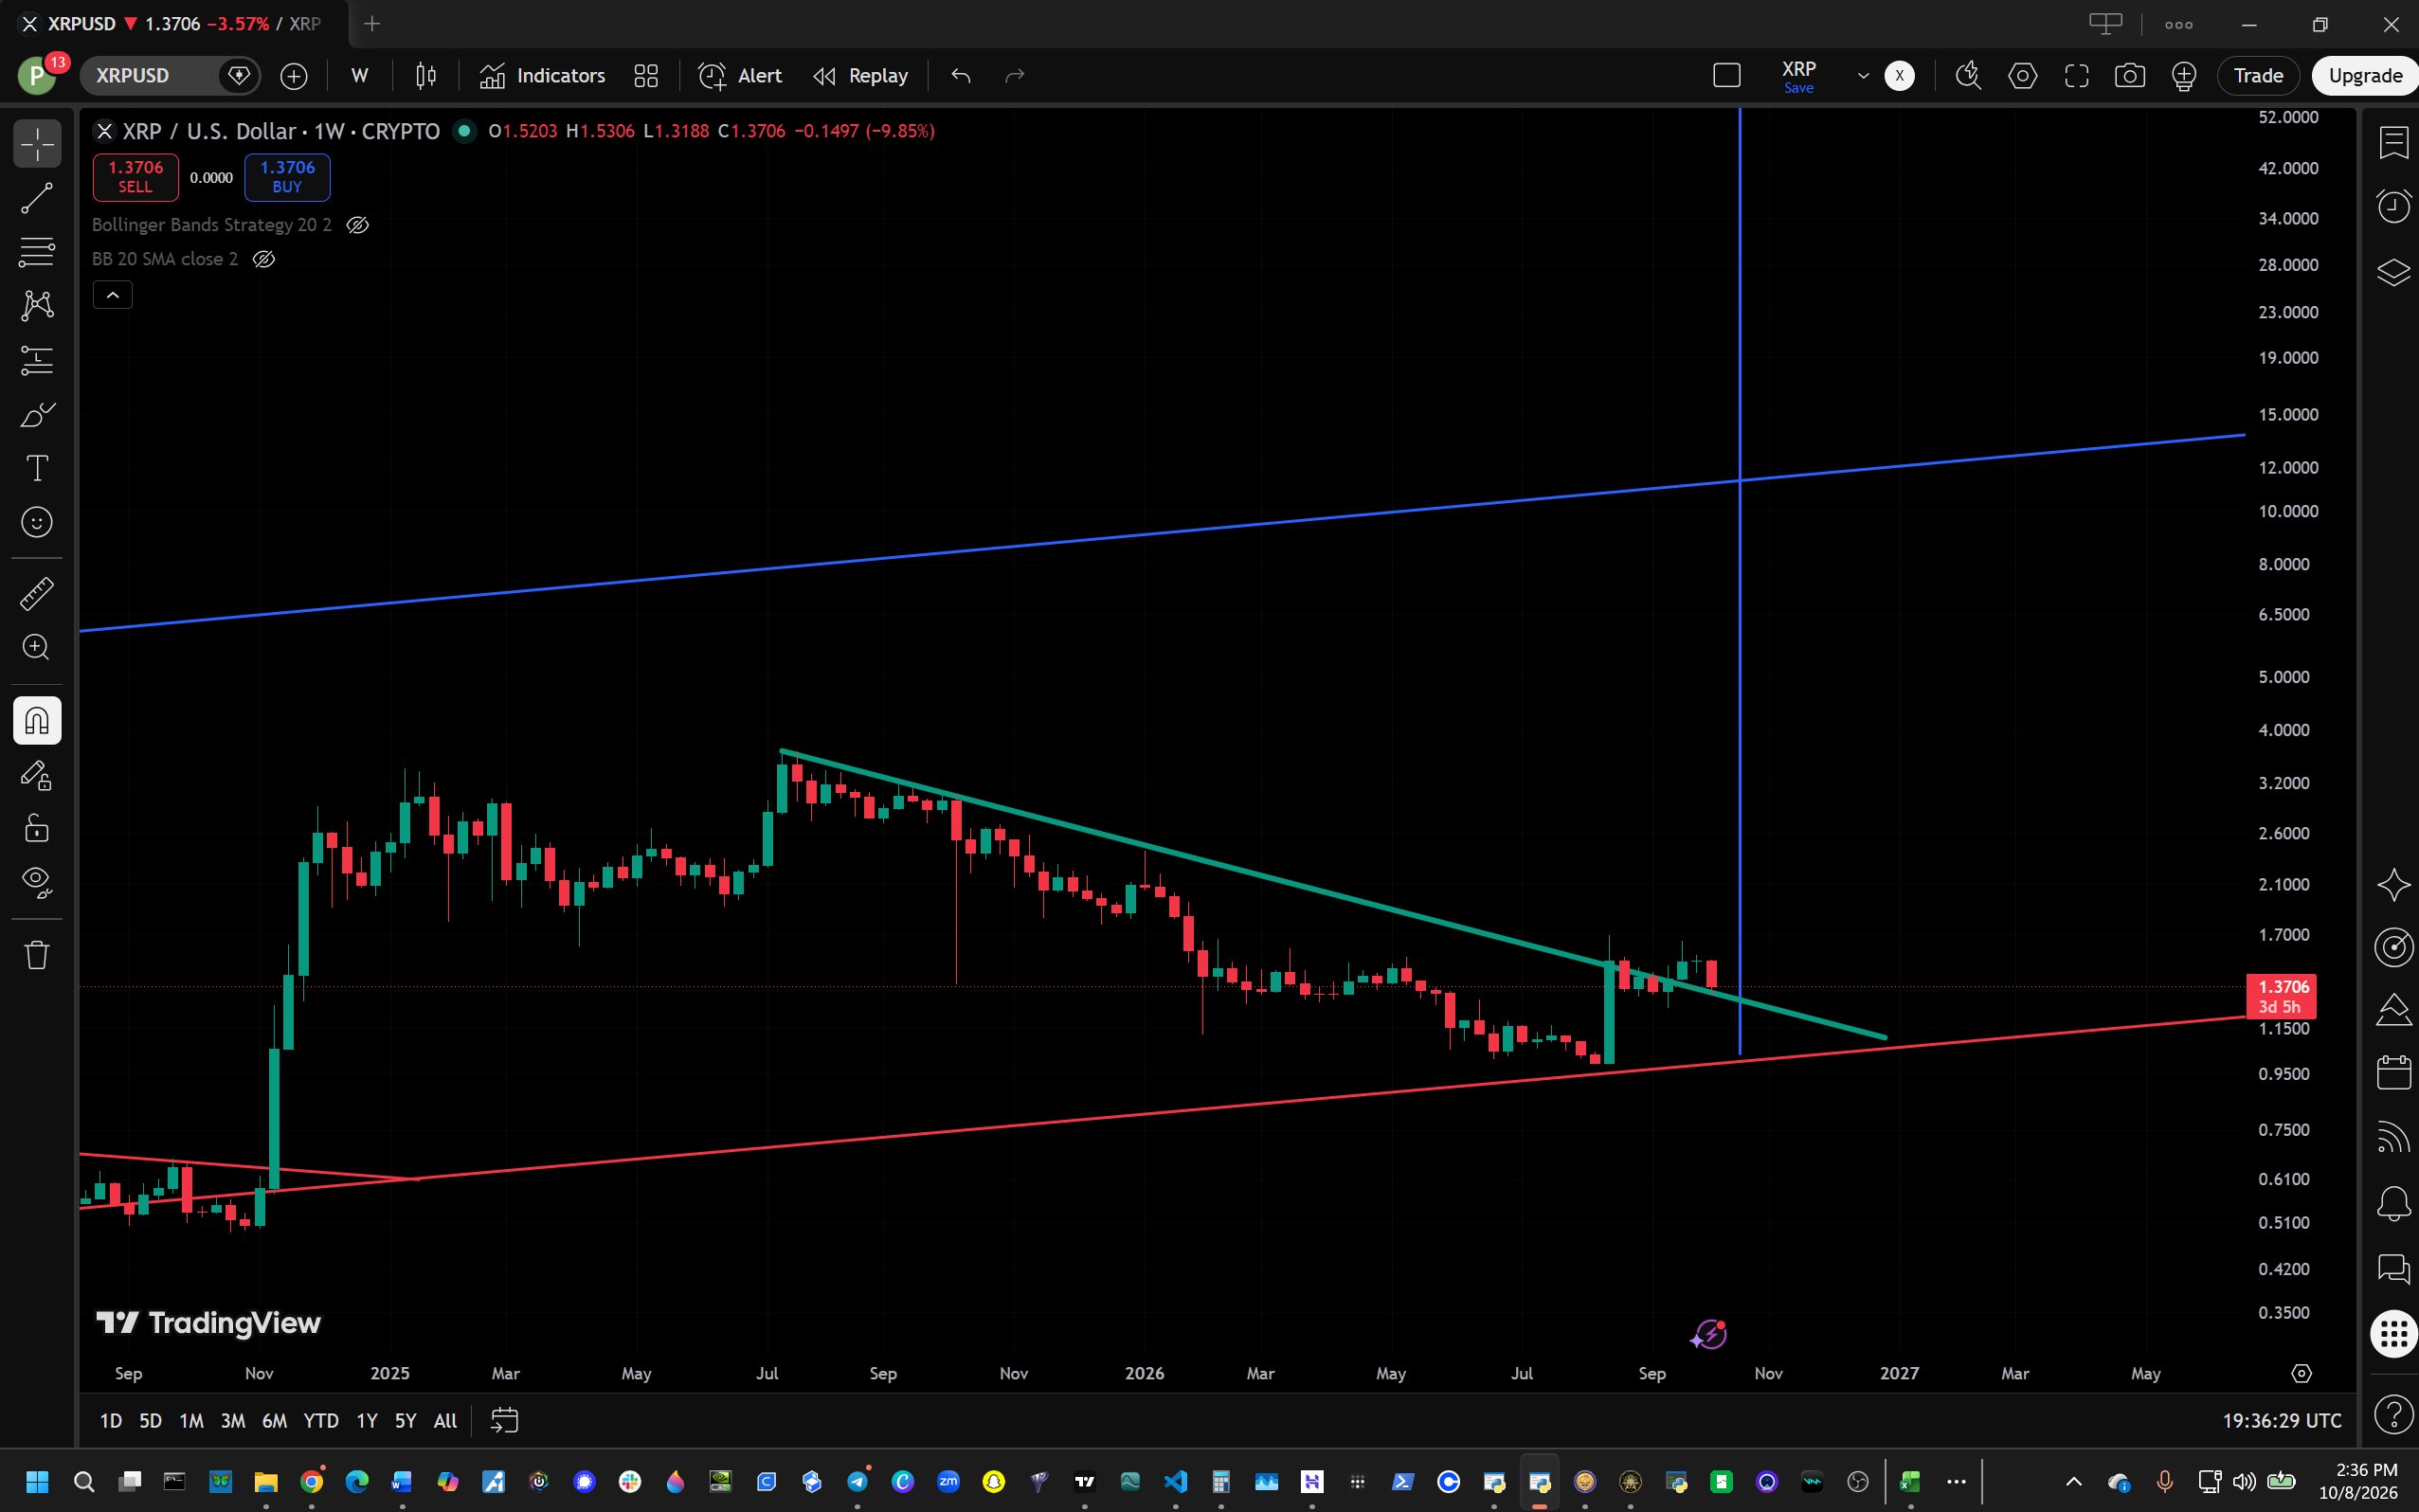
Task: Select the ruler measure tool
Action: [x=37, y=594]
